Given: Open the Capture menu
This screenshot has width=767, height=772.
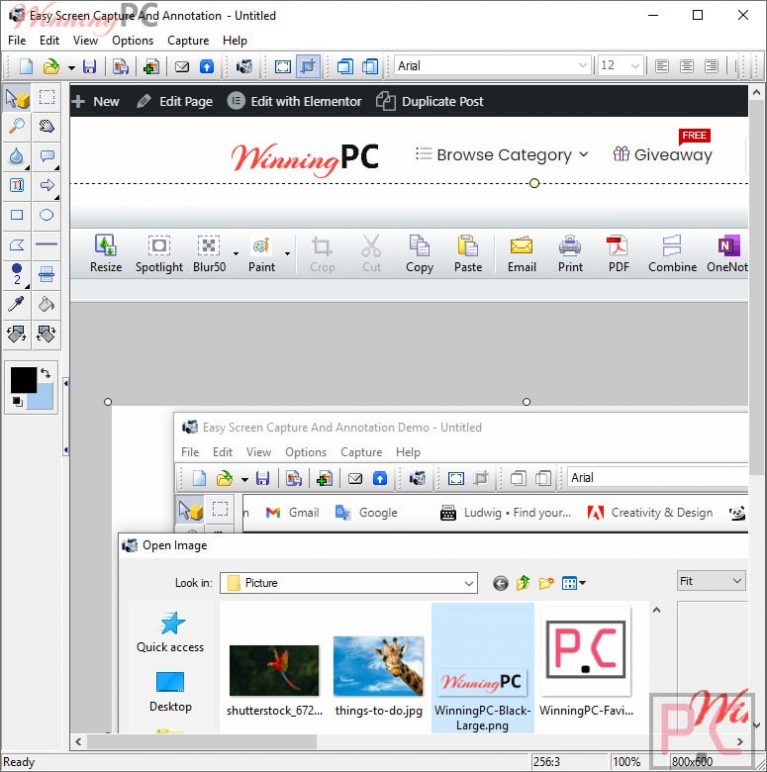Looking at the screenshot, I should pos(188,40).
